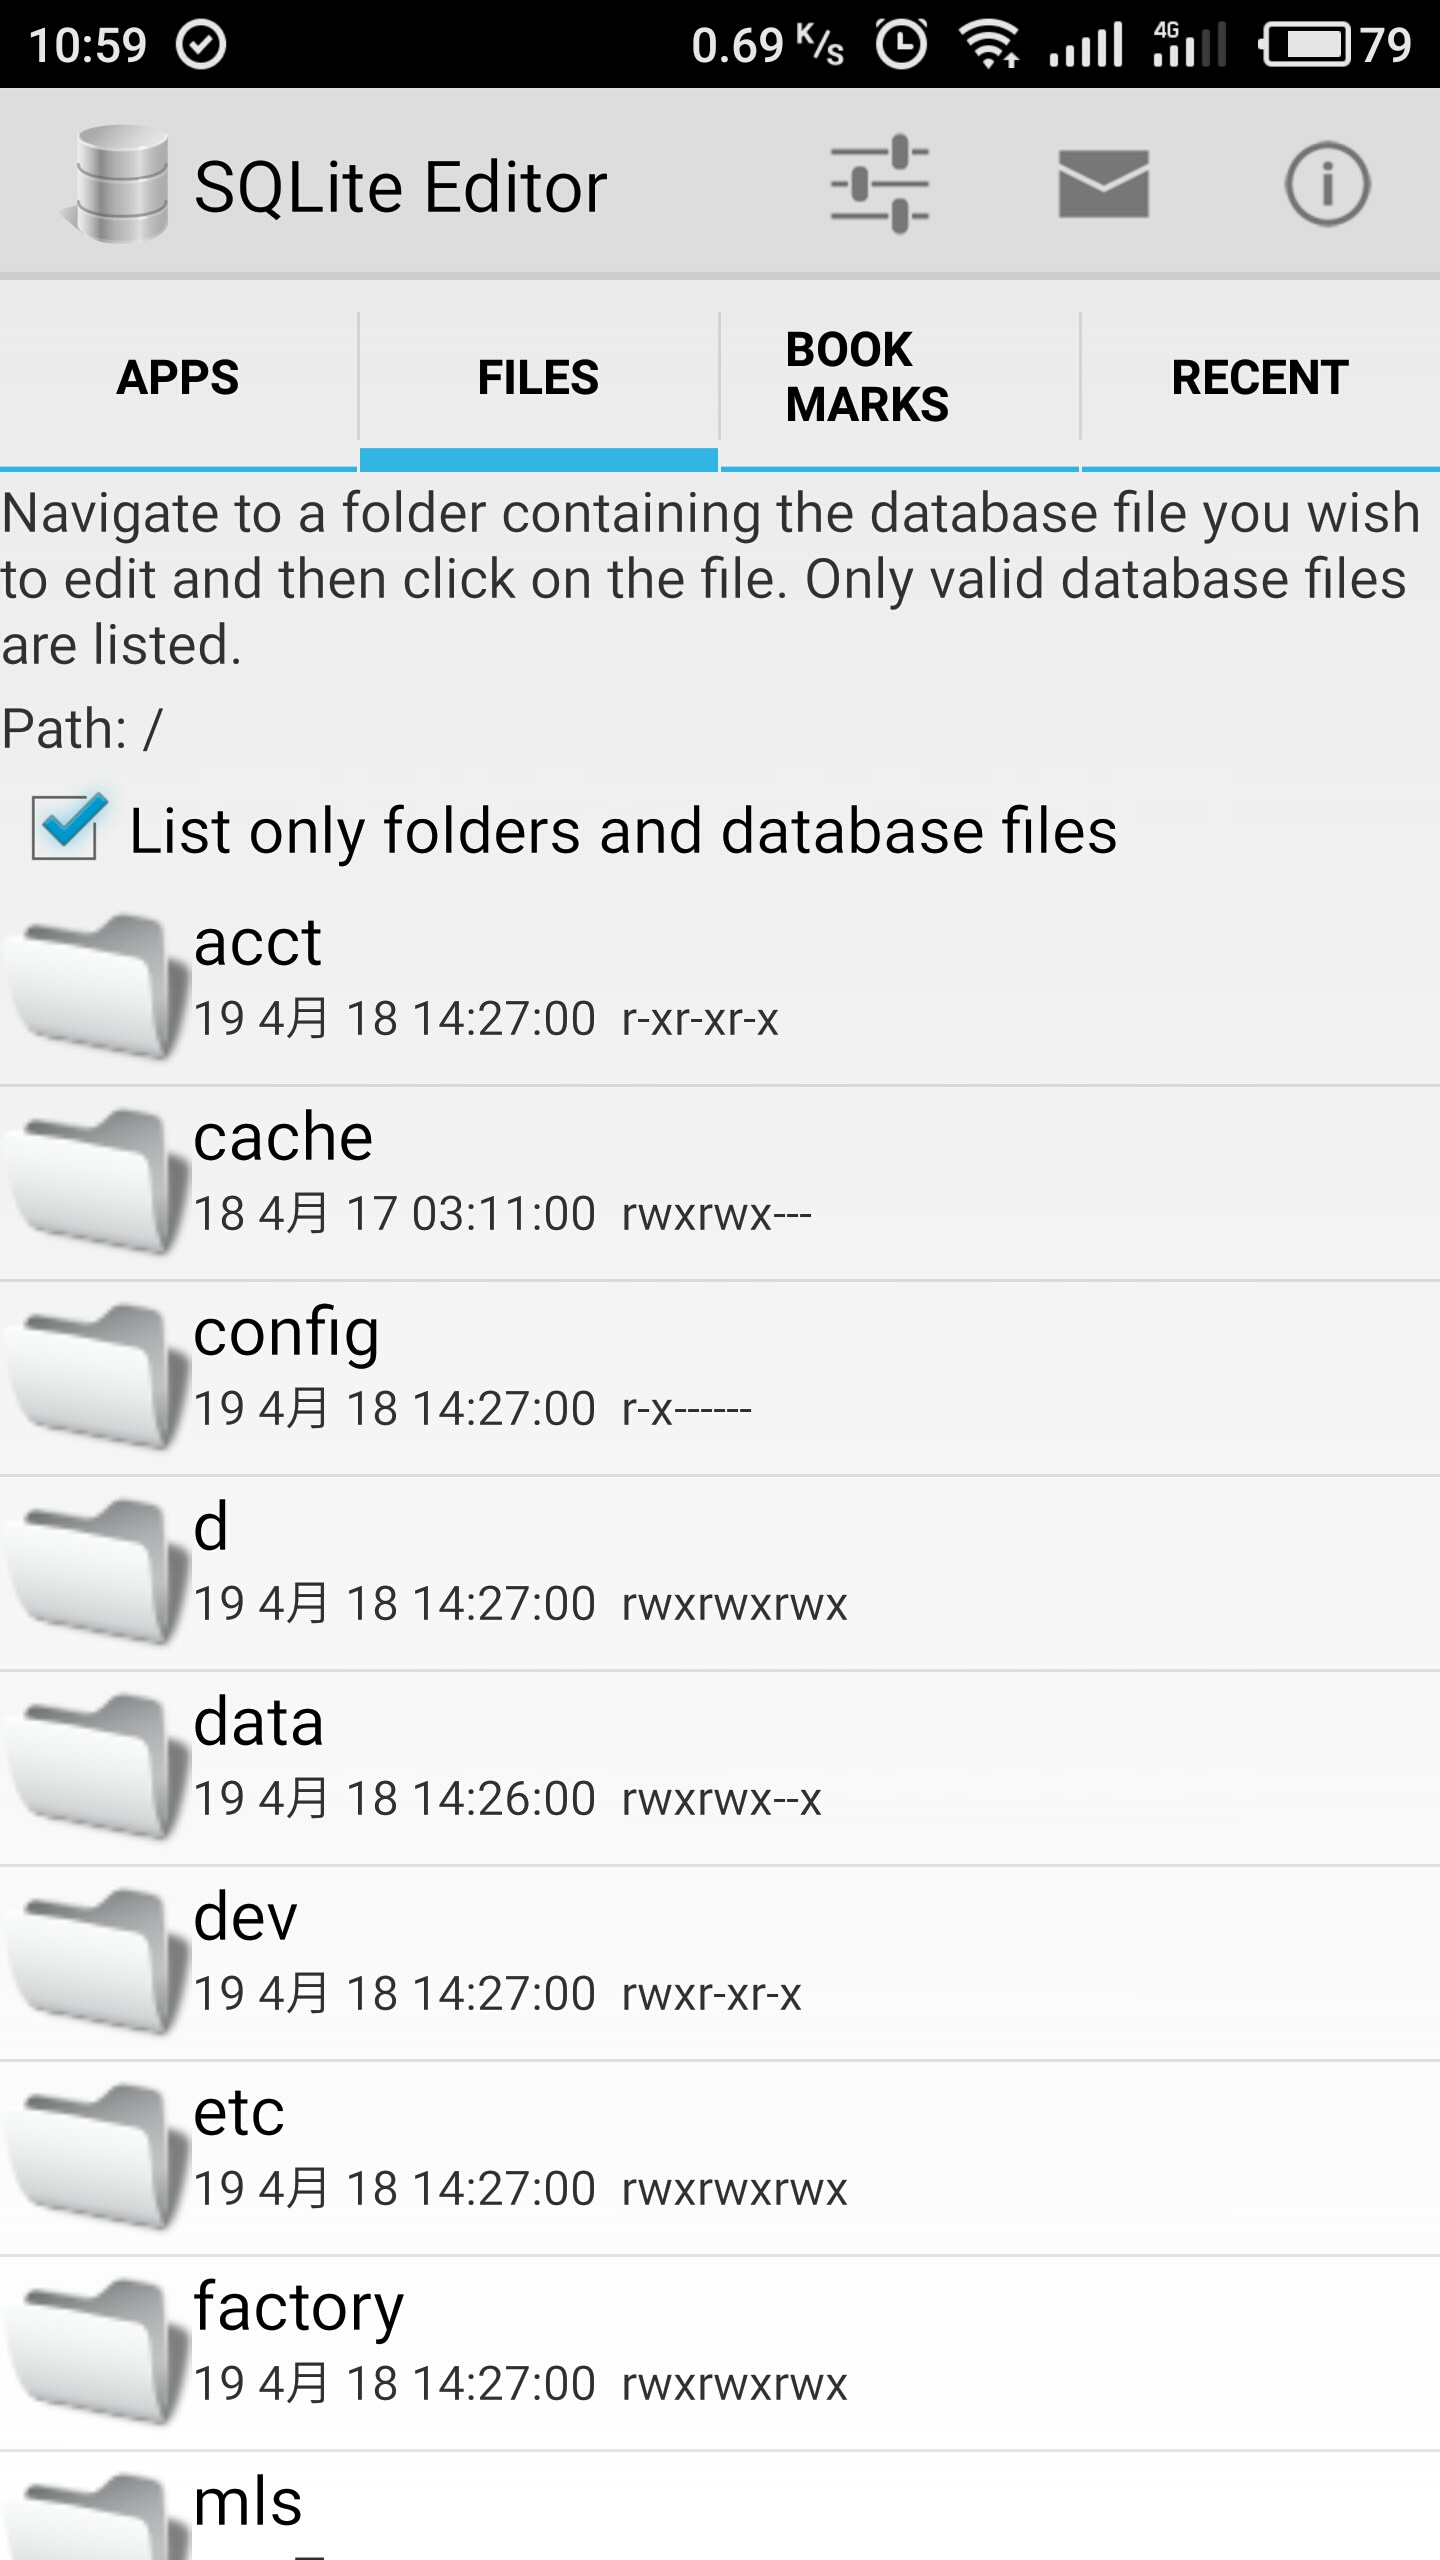This screenshot has width=1440, height=2560.
Task: Tap the SQLite Editor database logo
Action: [118, 184]
